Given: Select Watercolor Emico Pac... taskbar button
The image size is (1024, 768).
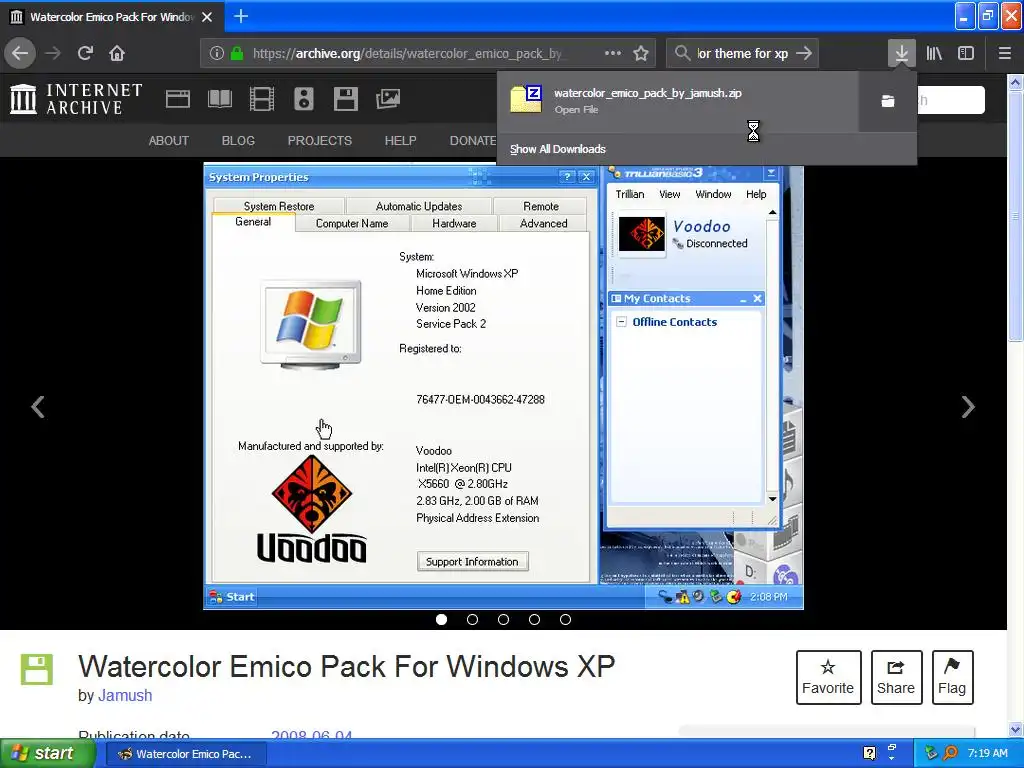Looking at the screenshot, I should [185, 754].
